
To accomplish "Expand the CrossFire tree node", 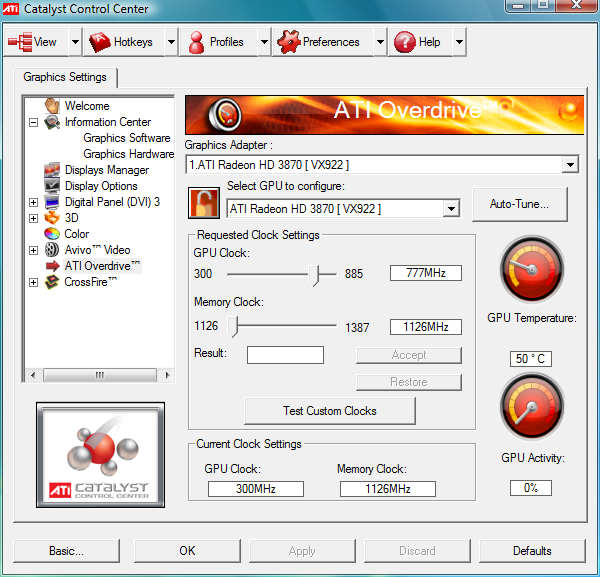I will click(34, 282).
